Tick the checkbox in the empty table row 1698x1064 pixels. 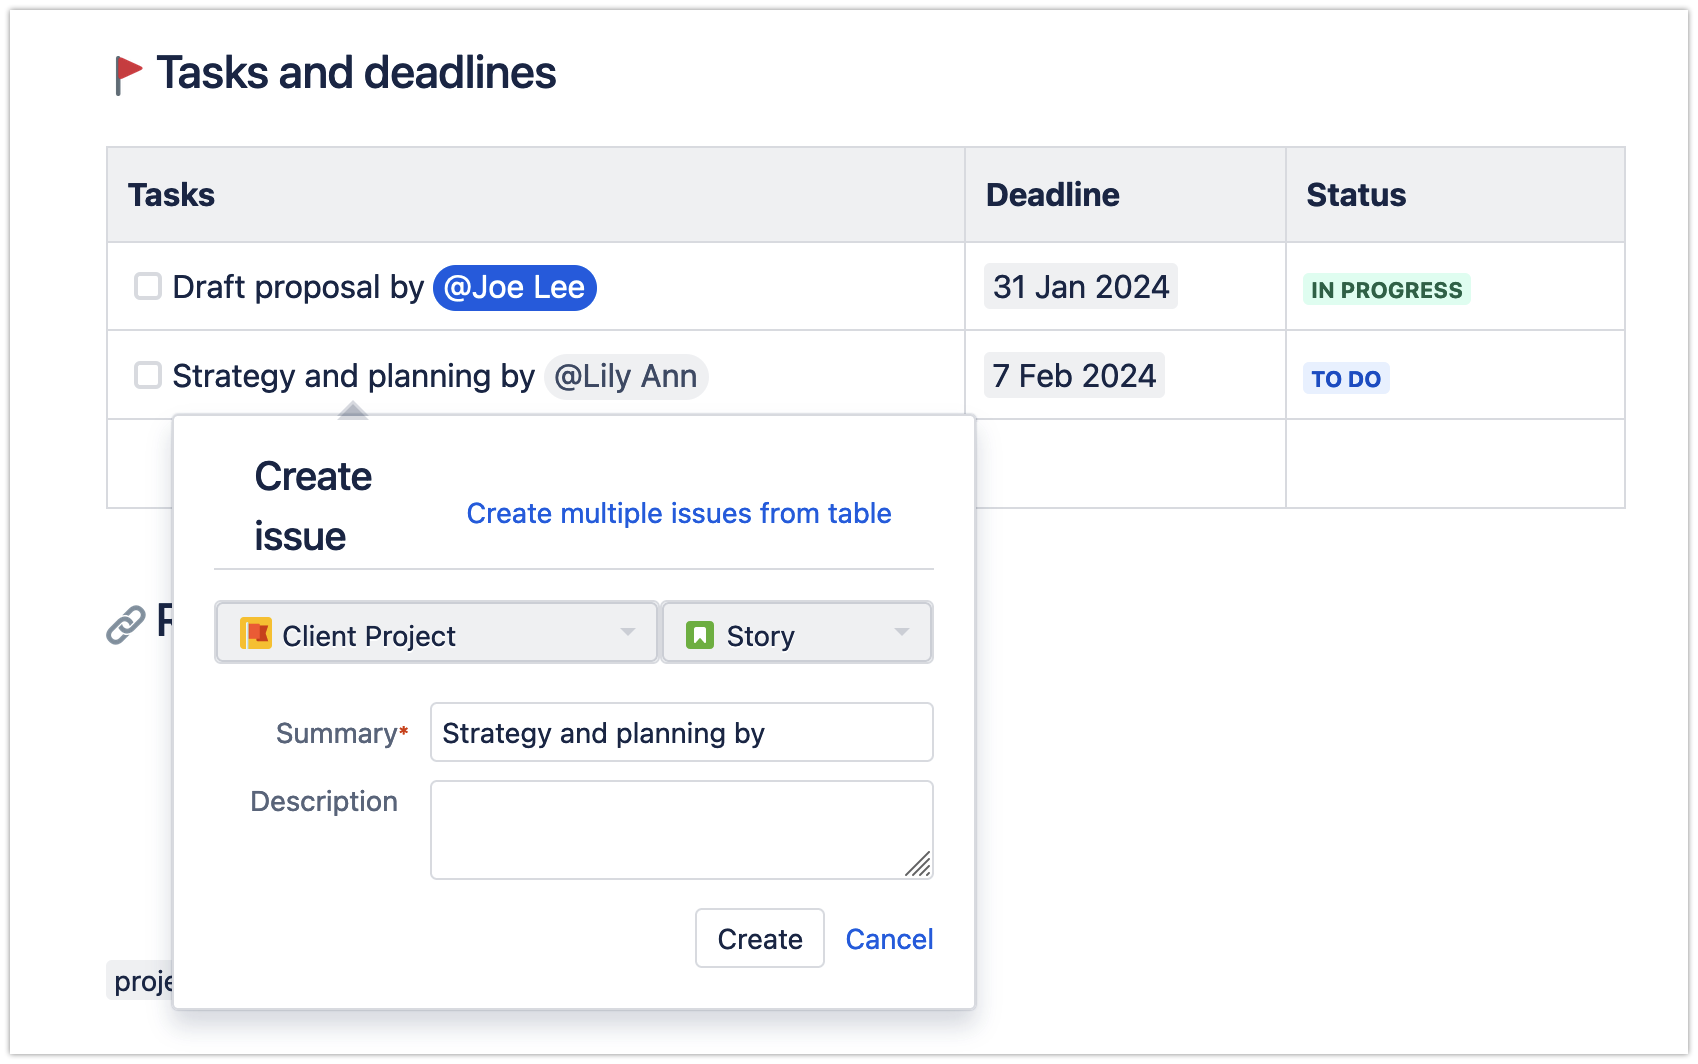click(147, 462)
